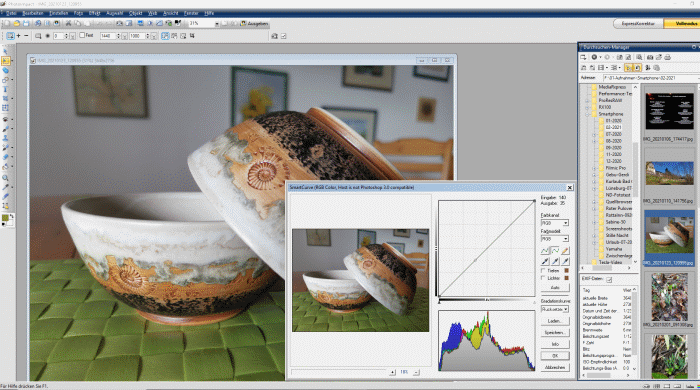Image resolution: width=700 pixels, height=390 pixels.
Task: Select the 02-2021 folder in the tree
Action: 613,127
